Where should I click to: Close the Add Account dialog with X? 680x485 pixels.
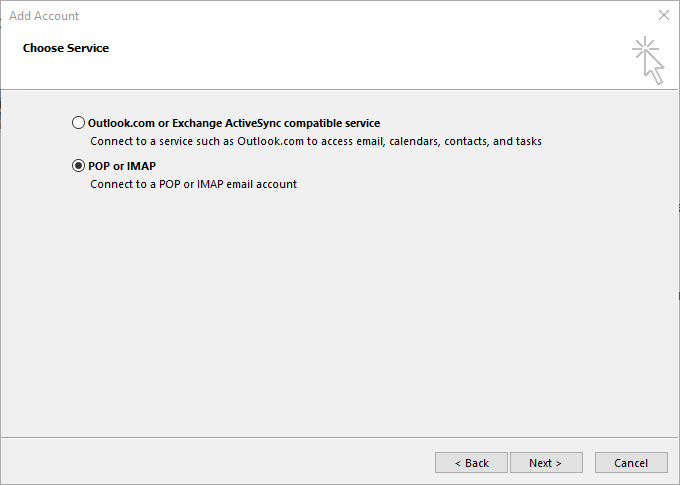(663, 16)
